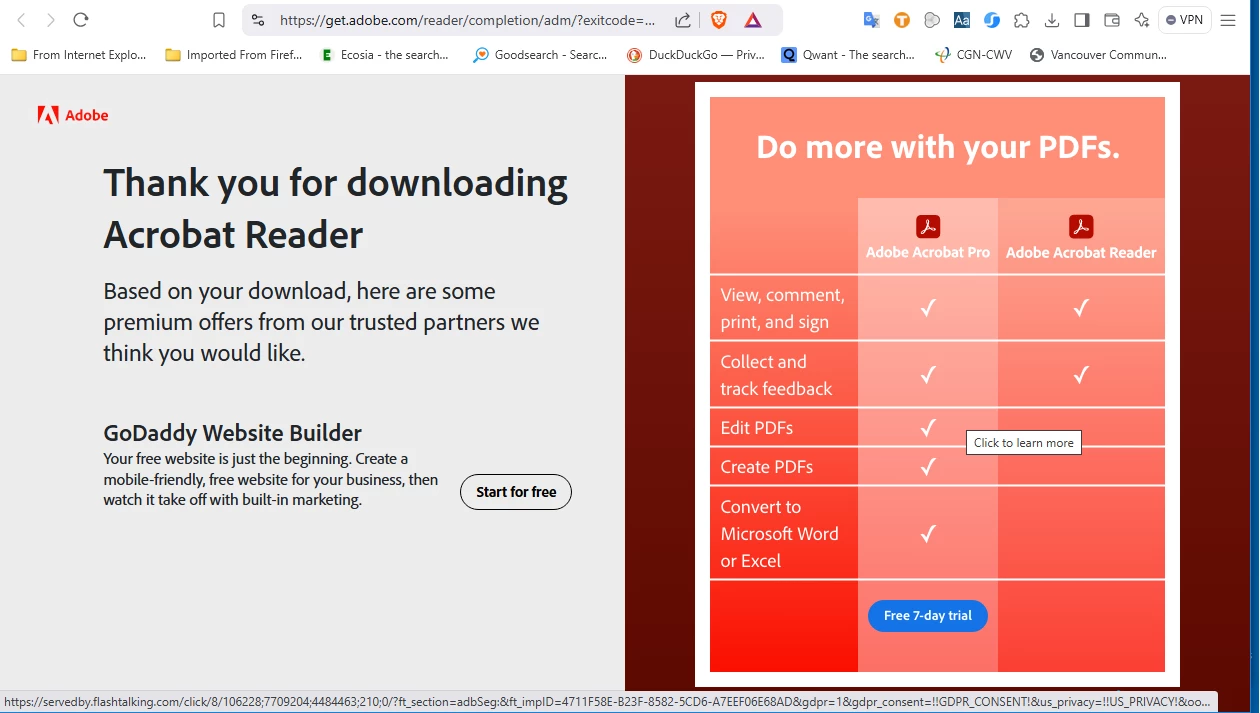Go back to the previous page

click(x=21, y=20)
